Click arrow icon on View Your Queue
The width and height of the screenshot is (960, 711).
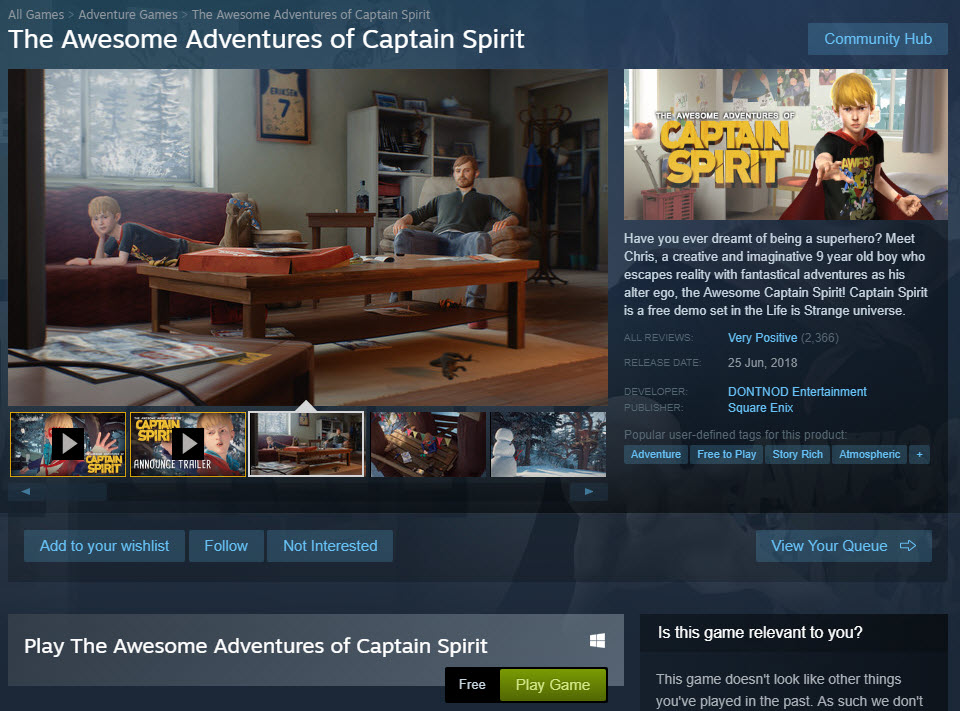pyautogui.click(x=907, y=546)
